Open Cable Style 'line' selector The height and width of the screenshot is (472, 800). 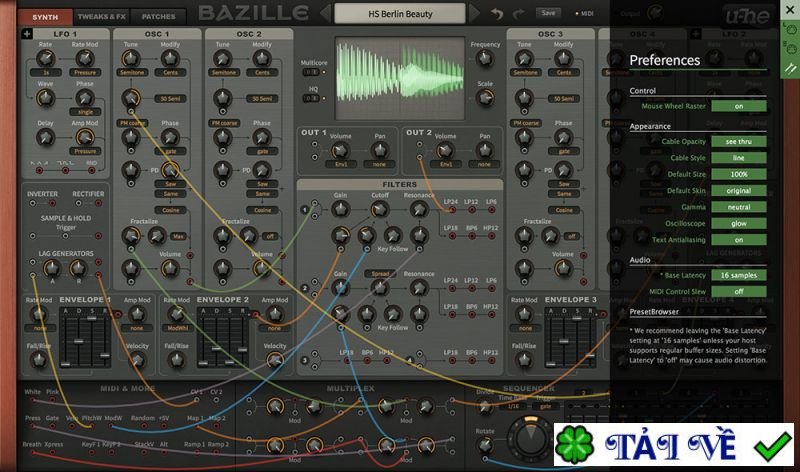click(739, 158)
